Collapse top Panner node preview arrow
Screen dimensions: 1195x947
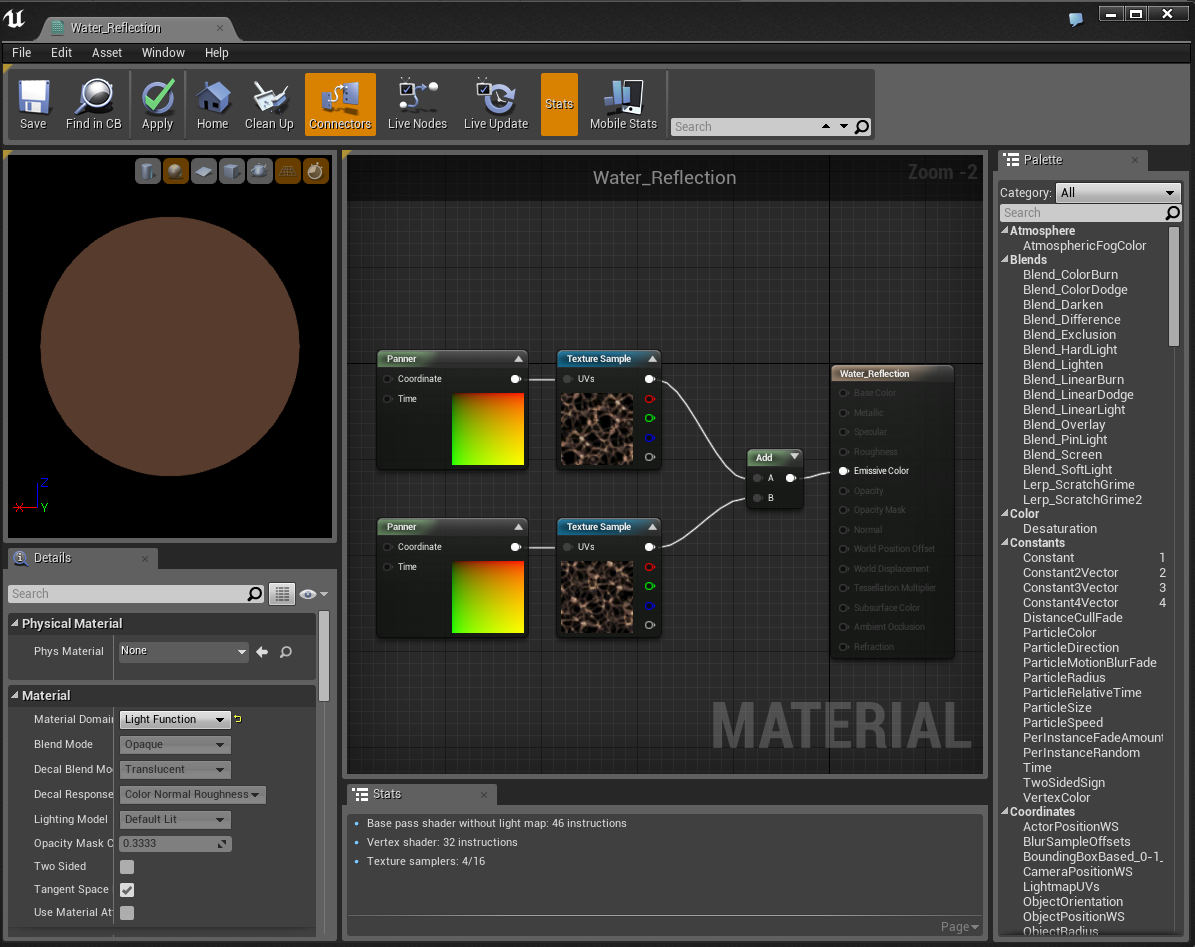click(x=518, y=359)
